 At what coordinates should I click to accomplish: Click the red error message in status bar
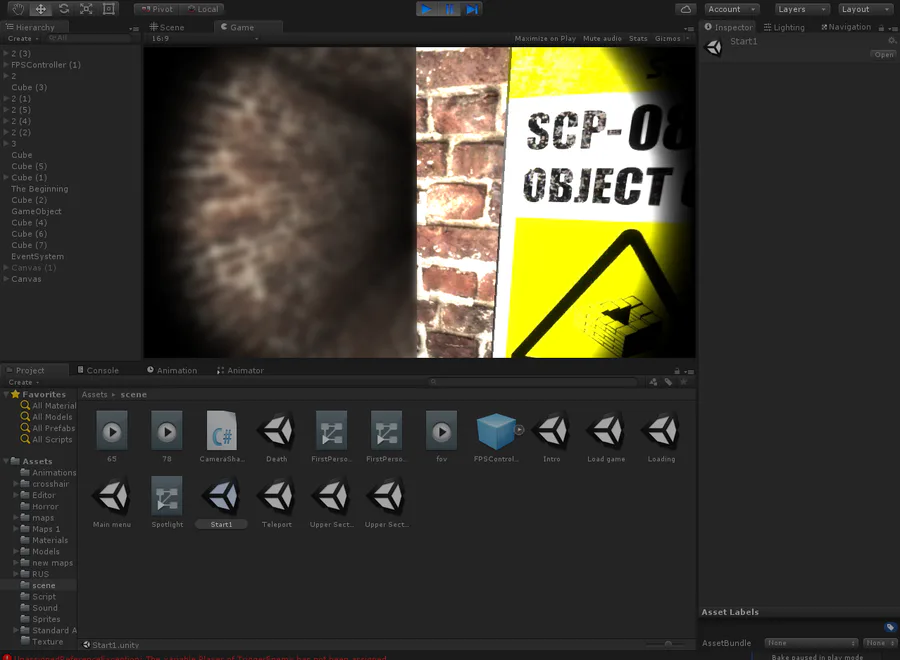(x=195, y=657)
